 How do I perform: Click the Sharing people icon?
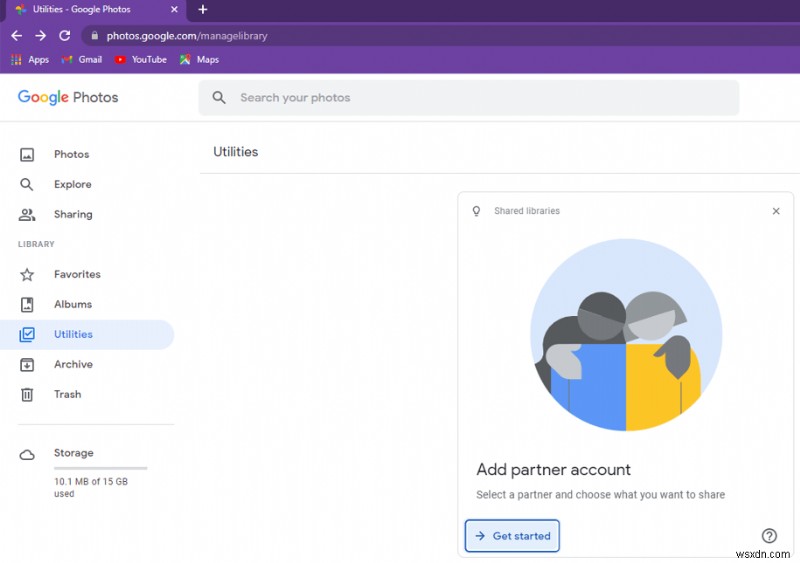pos(27,214)
